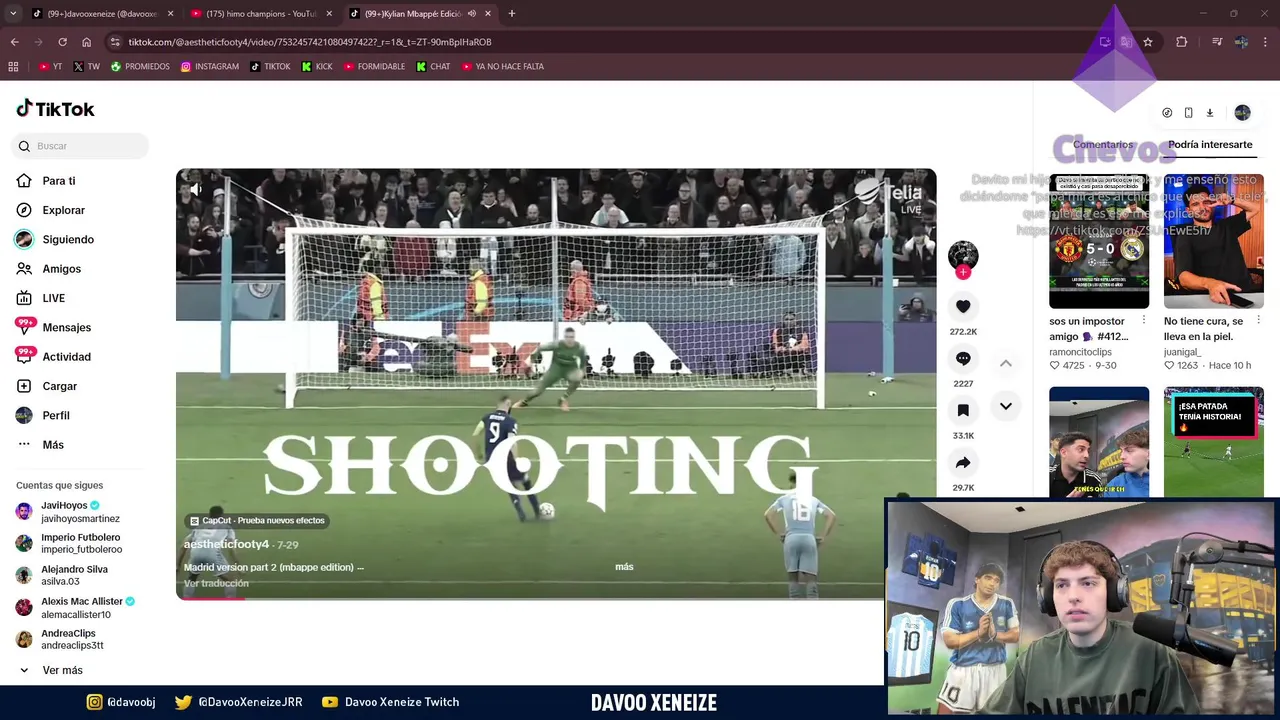Image resolution: width=1280 pixels, height=720 pixels.
Task: Open the Chrome apps grid icon
Action: pyautogui.click(x=13, y=67)
